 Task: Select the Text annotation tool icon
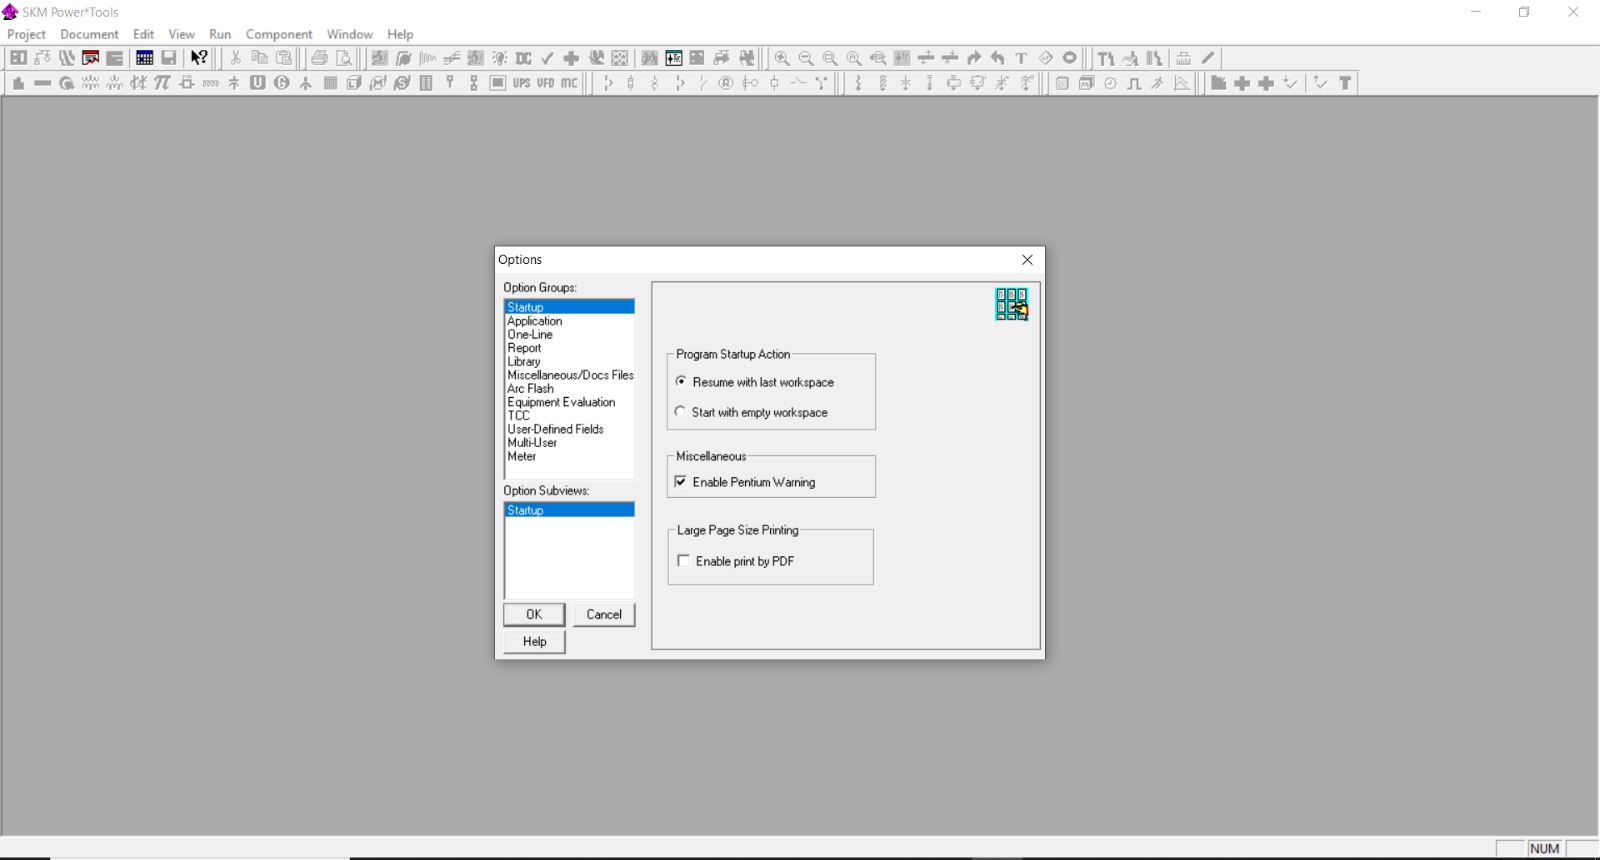pos(1022,58)
